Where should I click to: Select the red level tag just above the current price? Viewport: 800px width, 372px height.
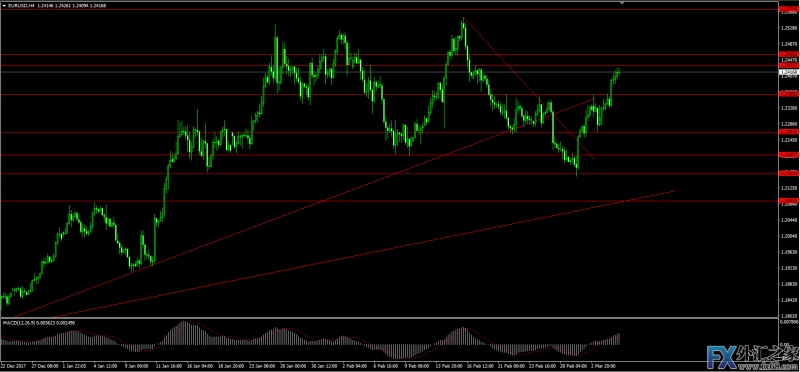point(789,65)
